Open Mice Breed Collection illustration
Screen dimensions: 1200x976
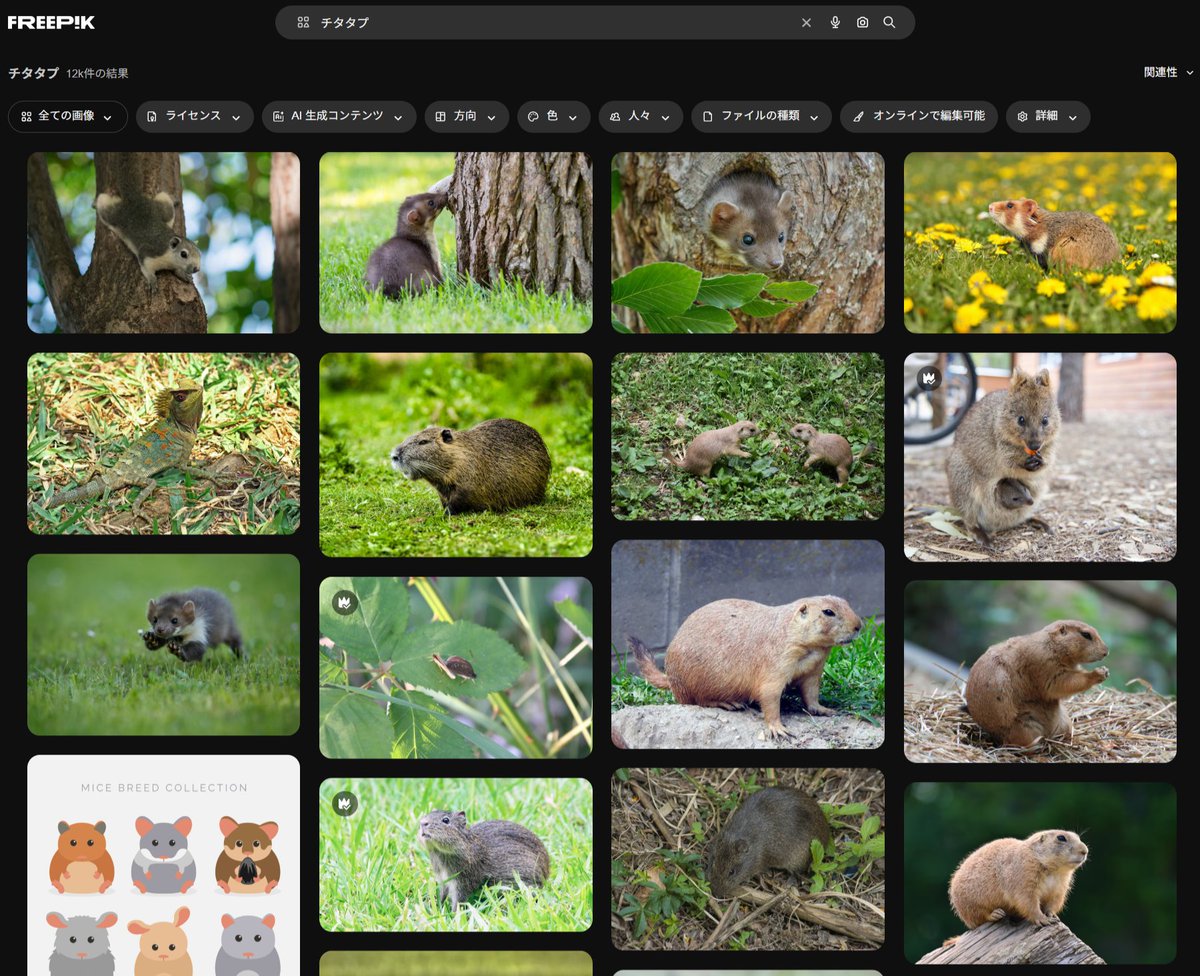(163, 865)
